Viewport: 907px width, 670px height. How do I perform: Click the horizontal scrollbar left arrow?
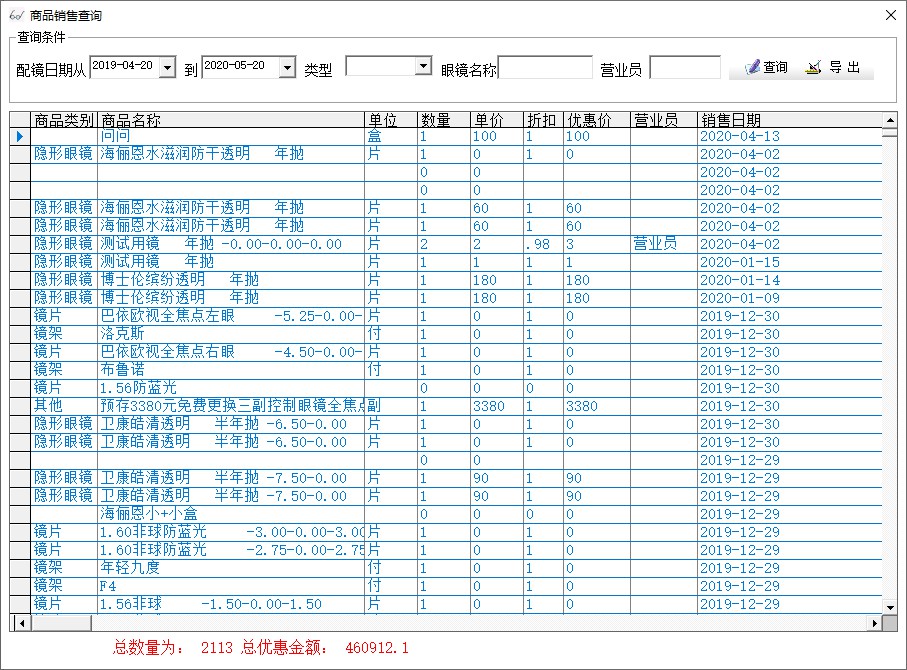click(17, 623)
